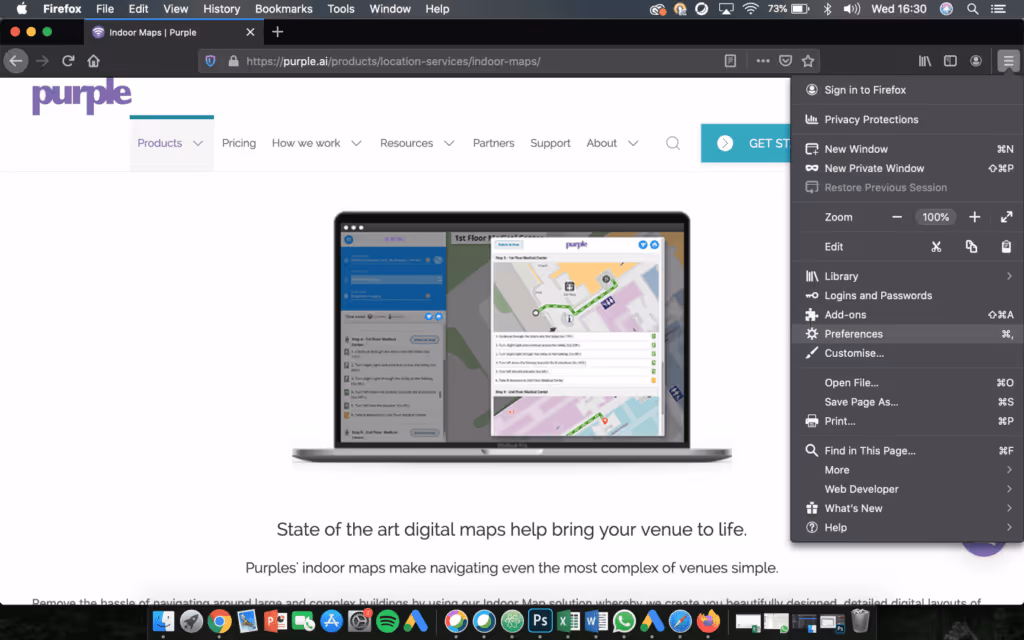Zoom out with the minus button

pos(897,217)
